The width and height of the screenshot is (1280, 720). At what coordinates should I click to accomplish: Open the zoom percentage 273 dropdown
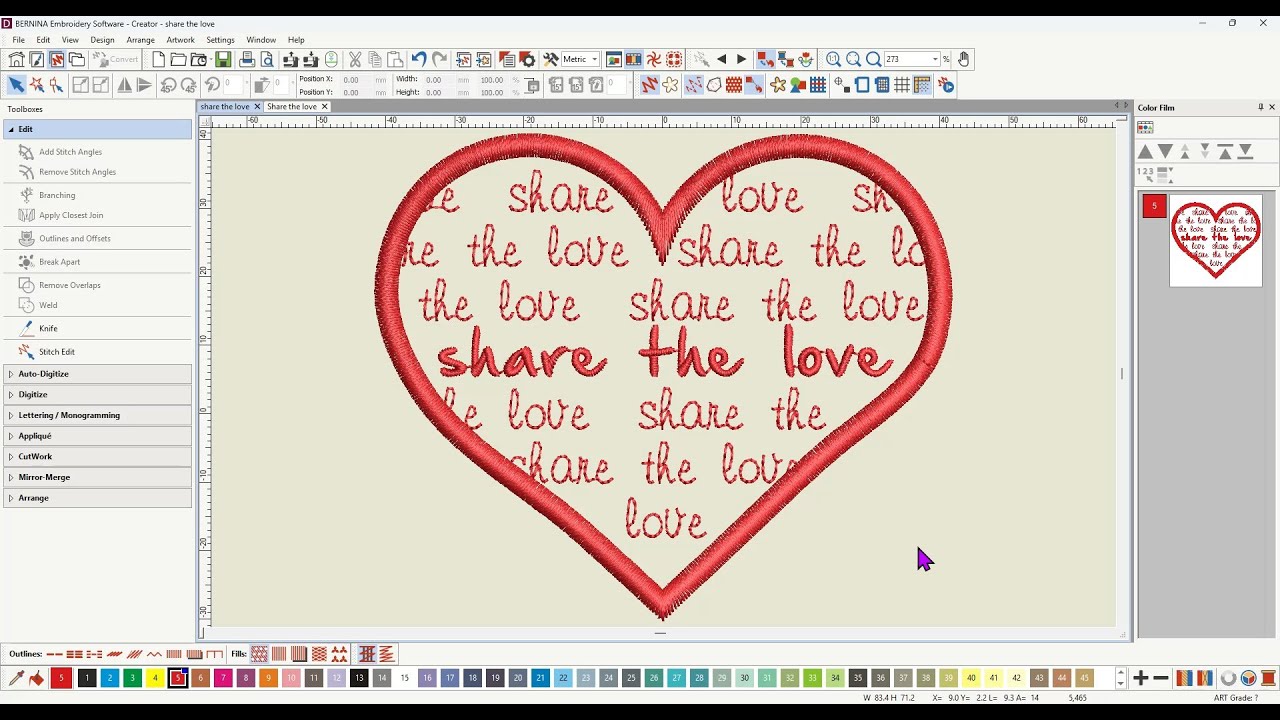[935, 59]
